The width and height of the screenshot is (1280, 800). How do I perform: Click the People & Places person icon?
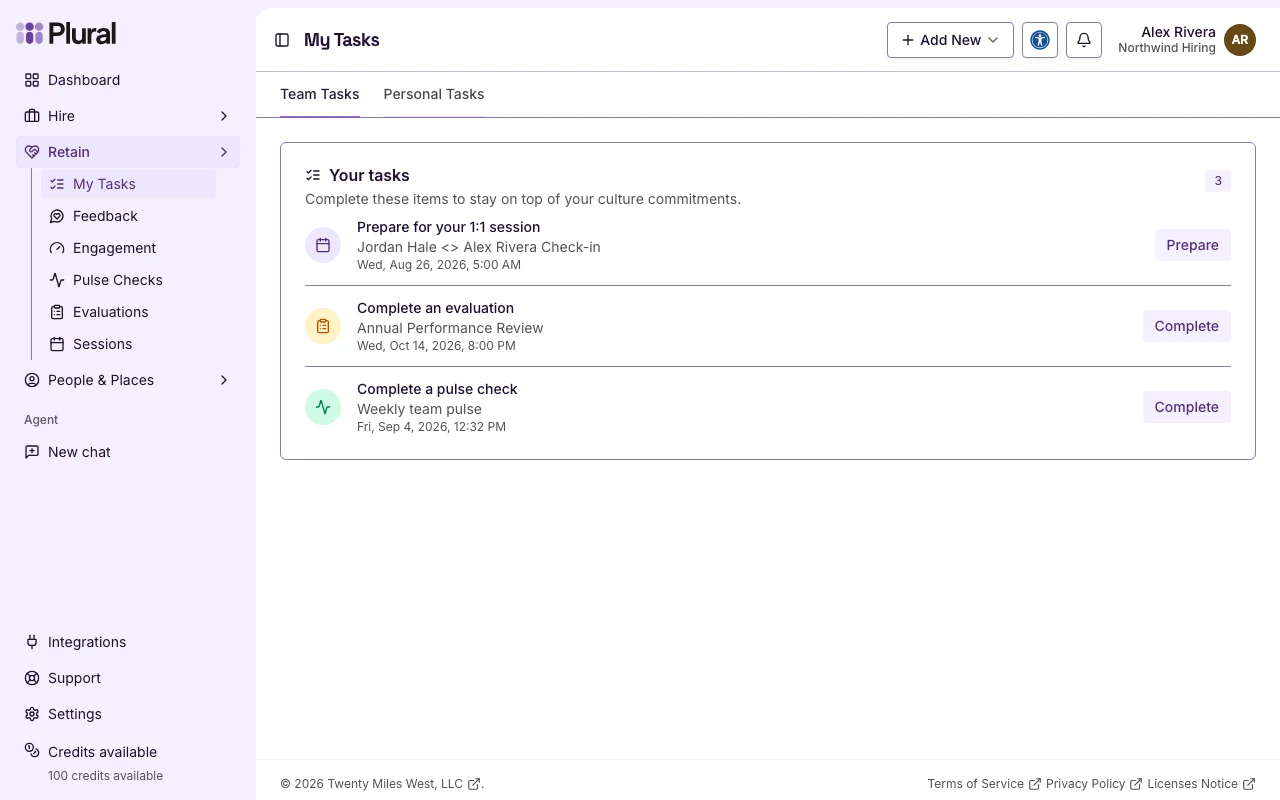[x=32, y=380]
